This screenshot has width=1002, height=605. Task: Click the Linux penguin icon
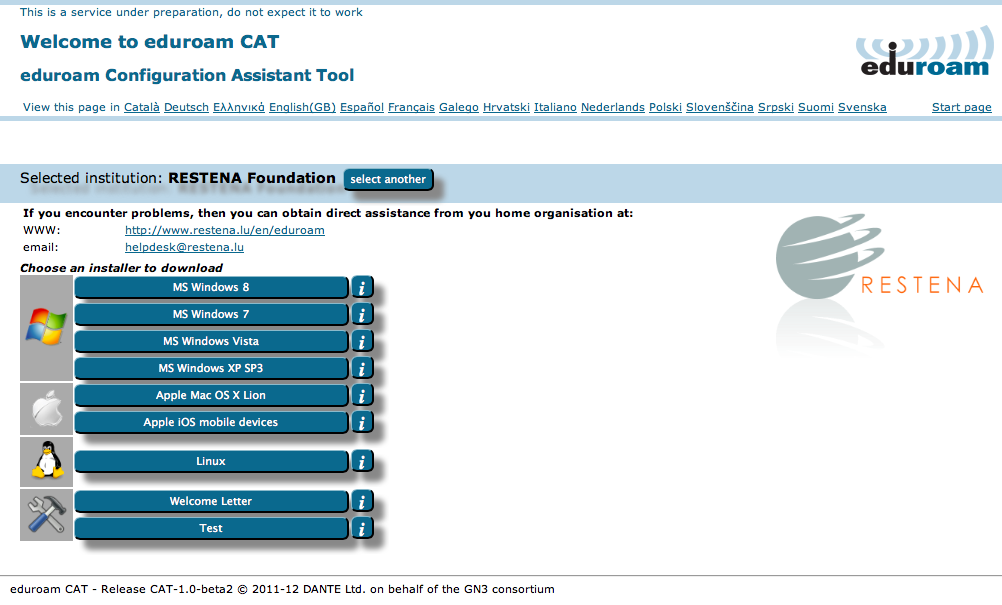pyautogui.click(x=46, y=462)
